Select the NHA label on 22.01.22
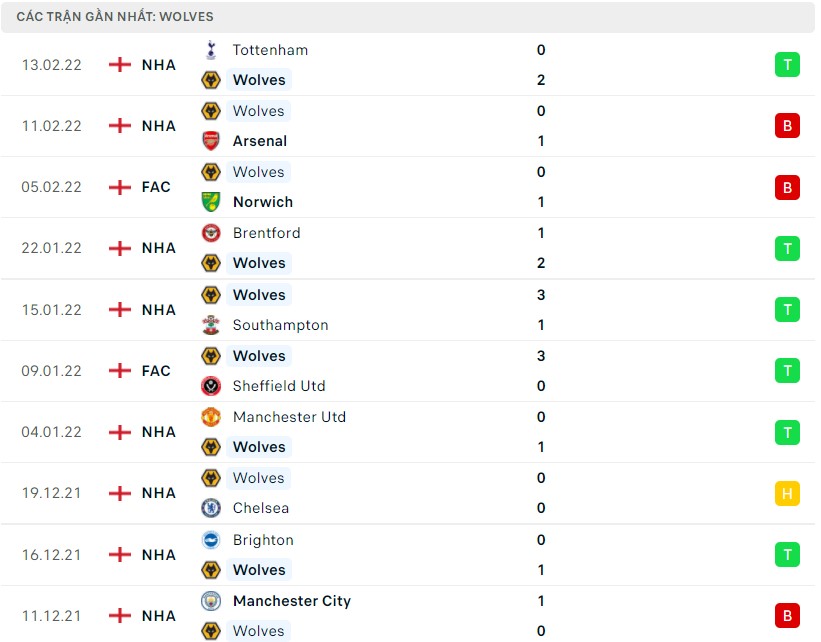 (158, 248)
